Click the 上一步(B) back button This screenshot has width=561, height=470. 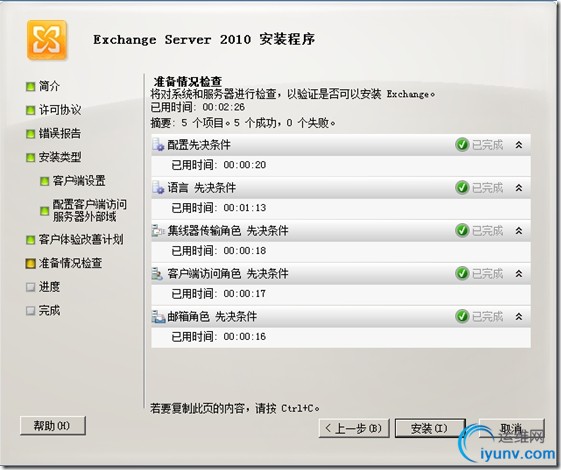(354, 428)
